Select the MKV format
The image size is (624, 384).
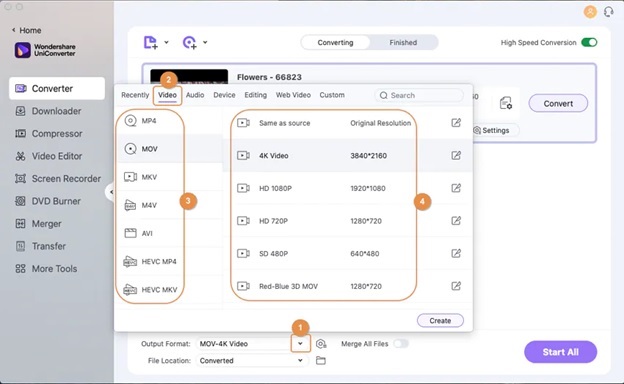click(x=150, y=177)
